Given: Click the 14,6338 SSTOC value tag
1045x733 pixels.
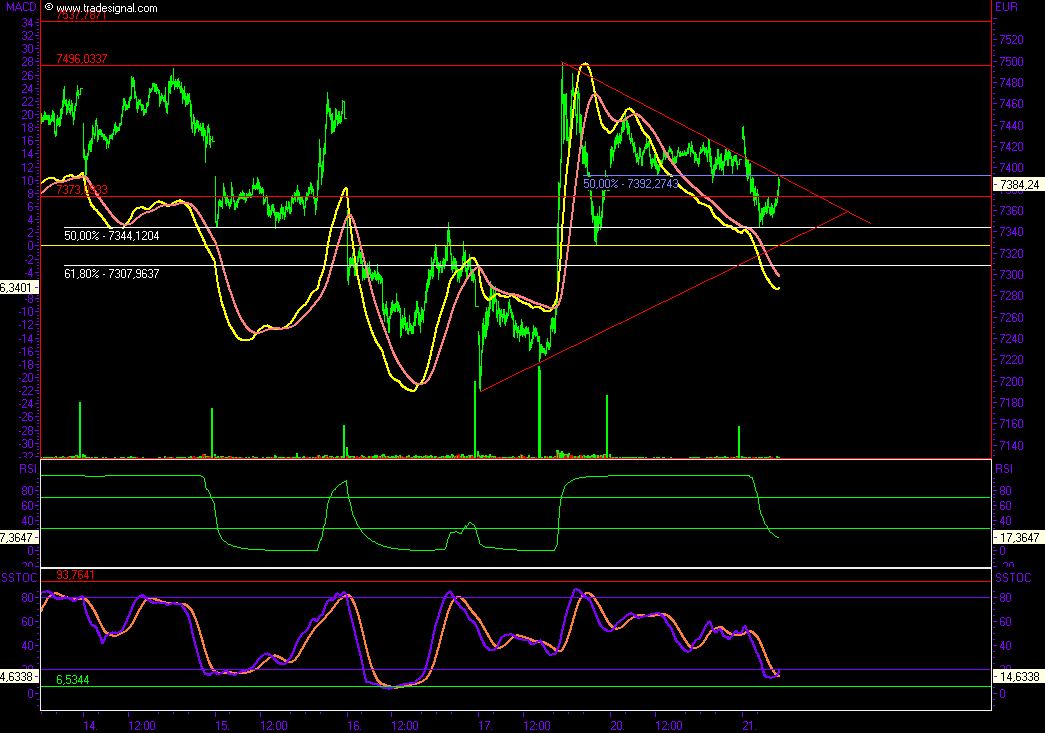Looking at the screenshot, I should coord(1017,676).
